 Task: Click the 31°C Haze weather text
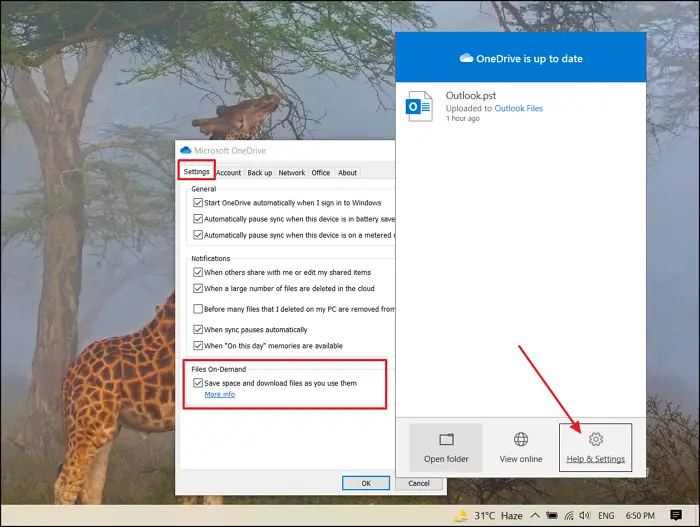498,516
